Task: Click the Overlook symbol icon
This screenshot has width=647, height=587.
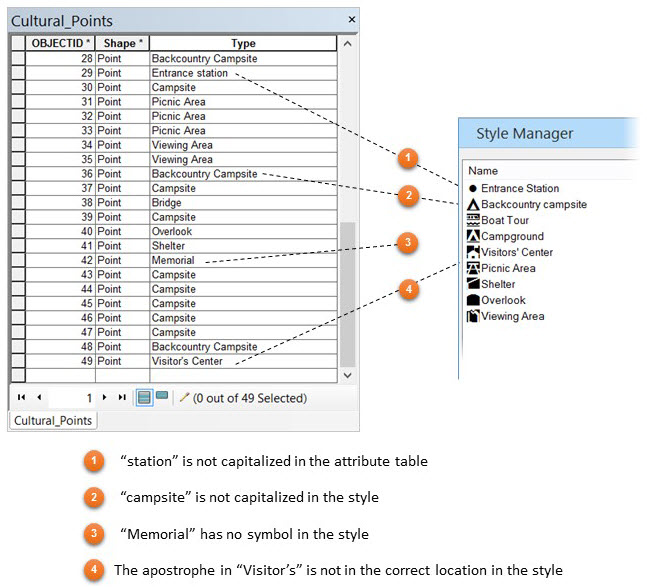Action: click(x=473, y=300)
